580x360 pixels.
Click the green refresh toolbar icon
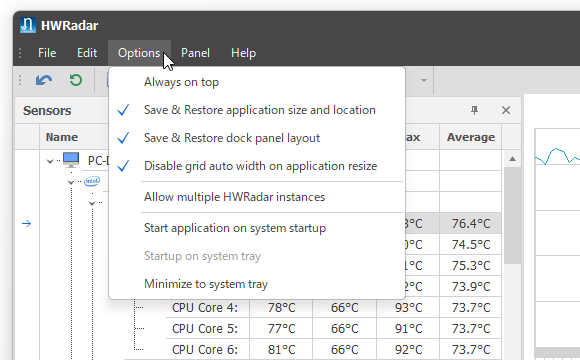[x=76, y=80]
